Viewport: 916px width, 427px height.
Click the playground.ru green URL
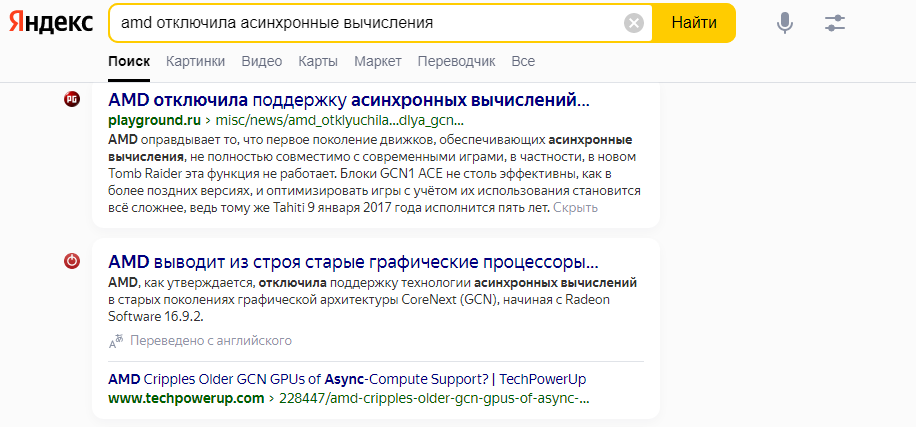(x=148, y=120)
